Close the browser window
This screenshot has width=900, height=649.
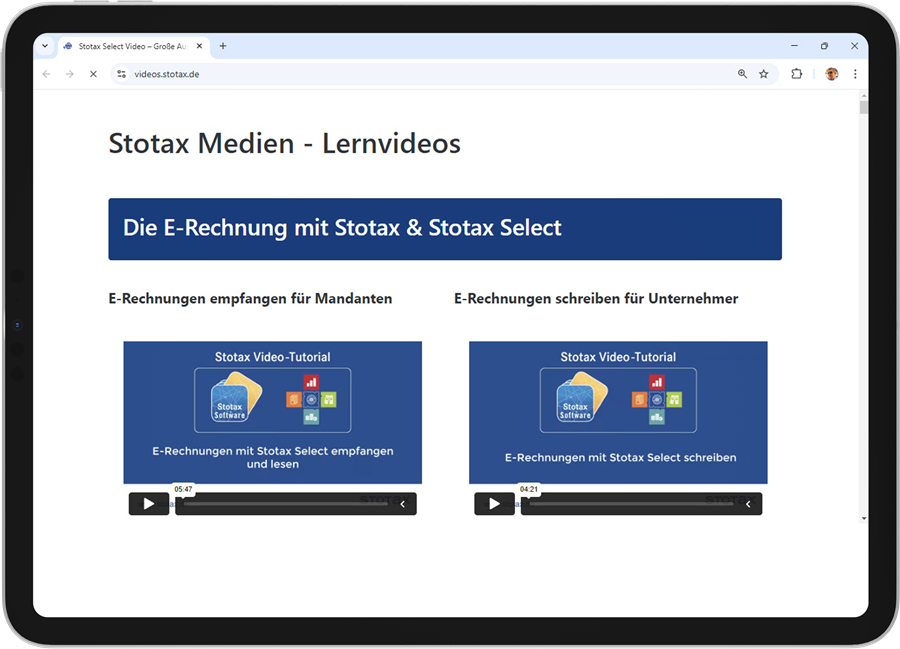854,46
